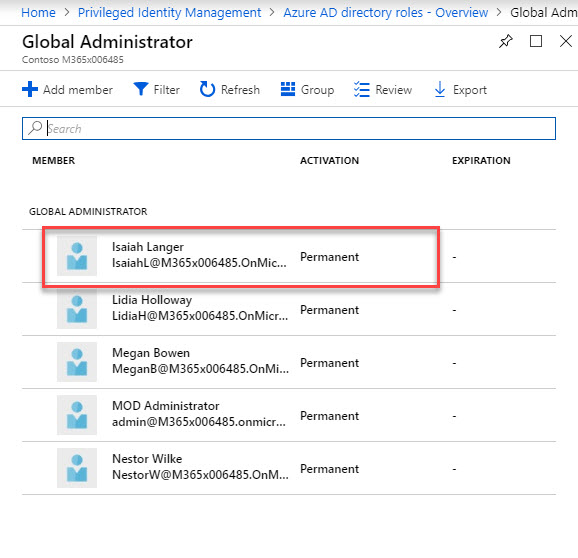Click Nestor Wilke's user avatar icon
Viewport: 578px width, 558px height.
coord(77,468)
